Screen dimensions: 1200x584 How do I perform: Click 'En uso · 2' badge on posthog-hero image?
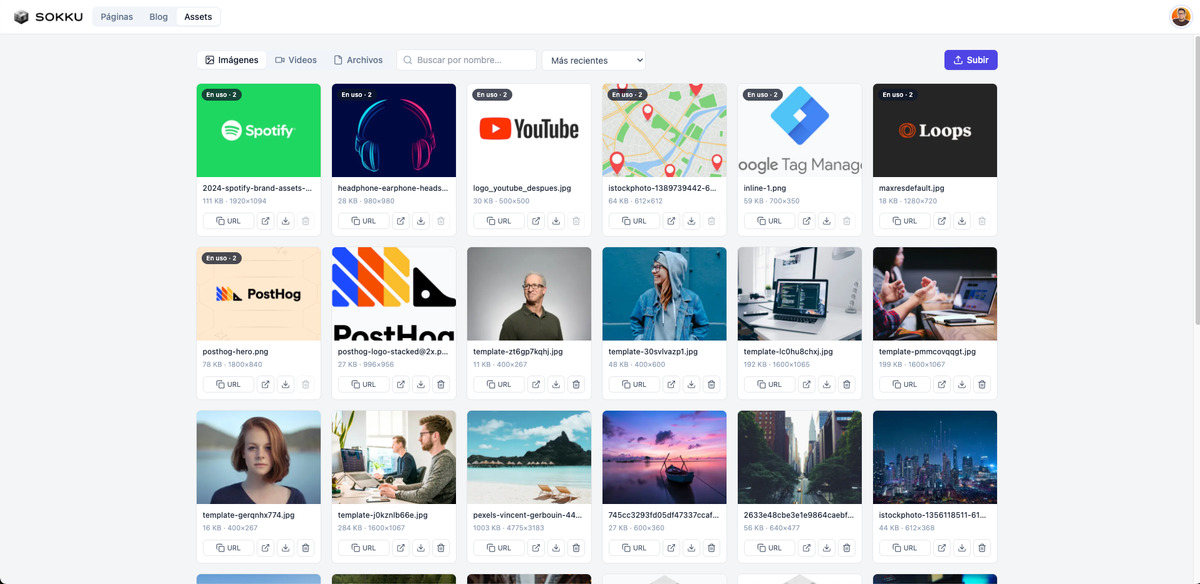pyautogui.click(x=222, y=258)
